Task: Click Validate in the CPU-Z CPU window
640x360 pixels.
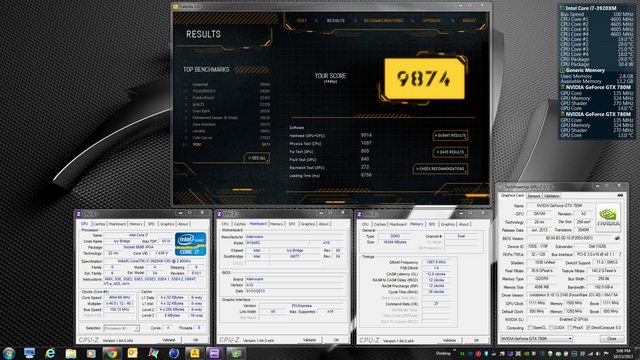Action: [x=169, y=340]
